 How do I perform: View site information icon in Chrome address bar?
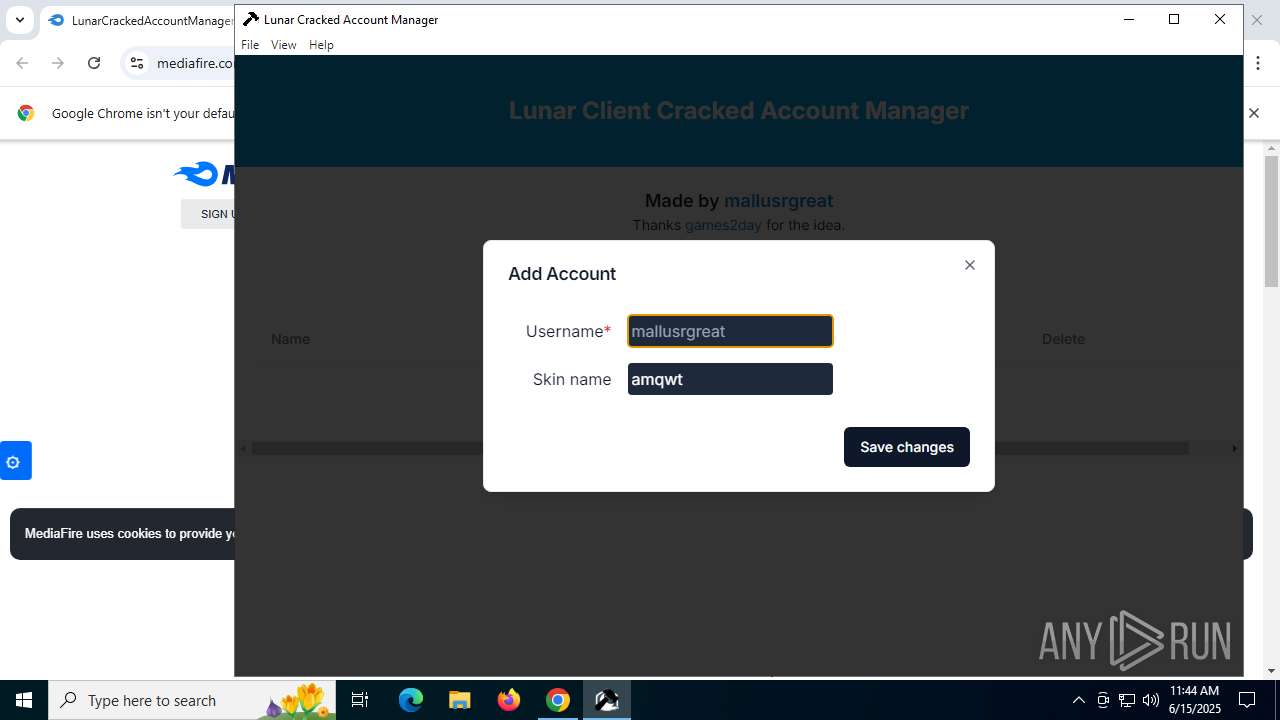click(x=137, y=63)
